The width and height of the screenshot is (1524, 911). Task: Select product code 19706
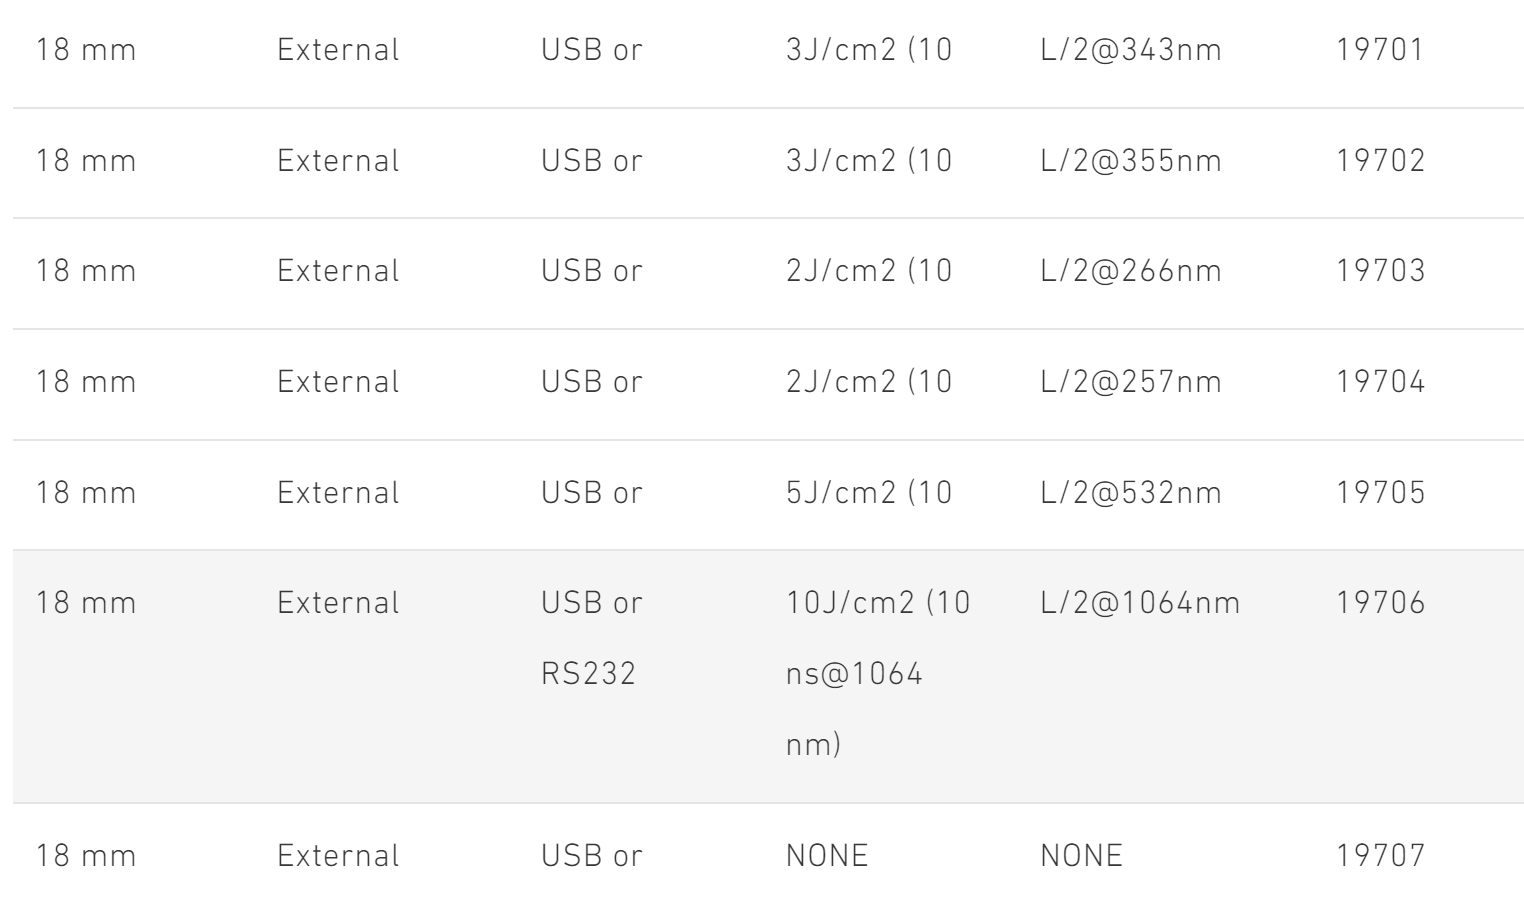tap(1381, 603)
